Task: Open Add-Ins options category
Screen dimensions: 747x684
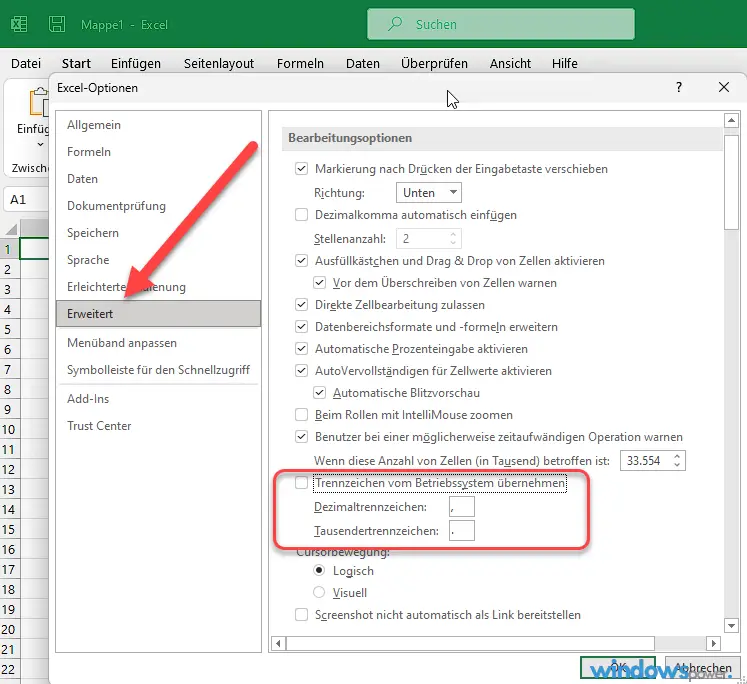Action: 159,399
